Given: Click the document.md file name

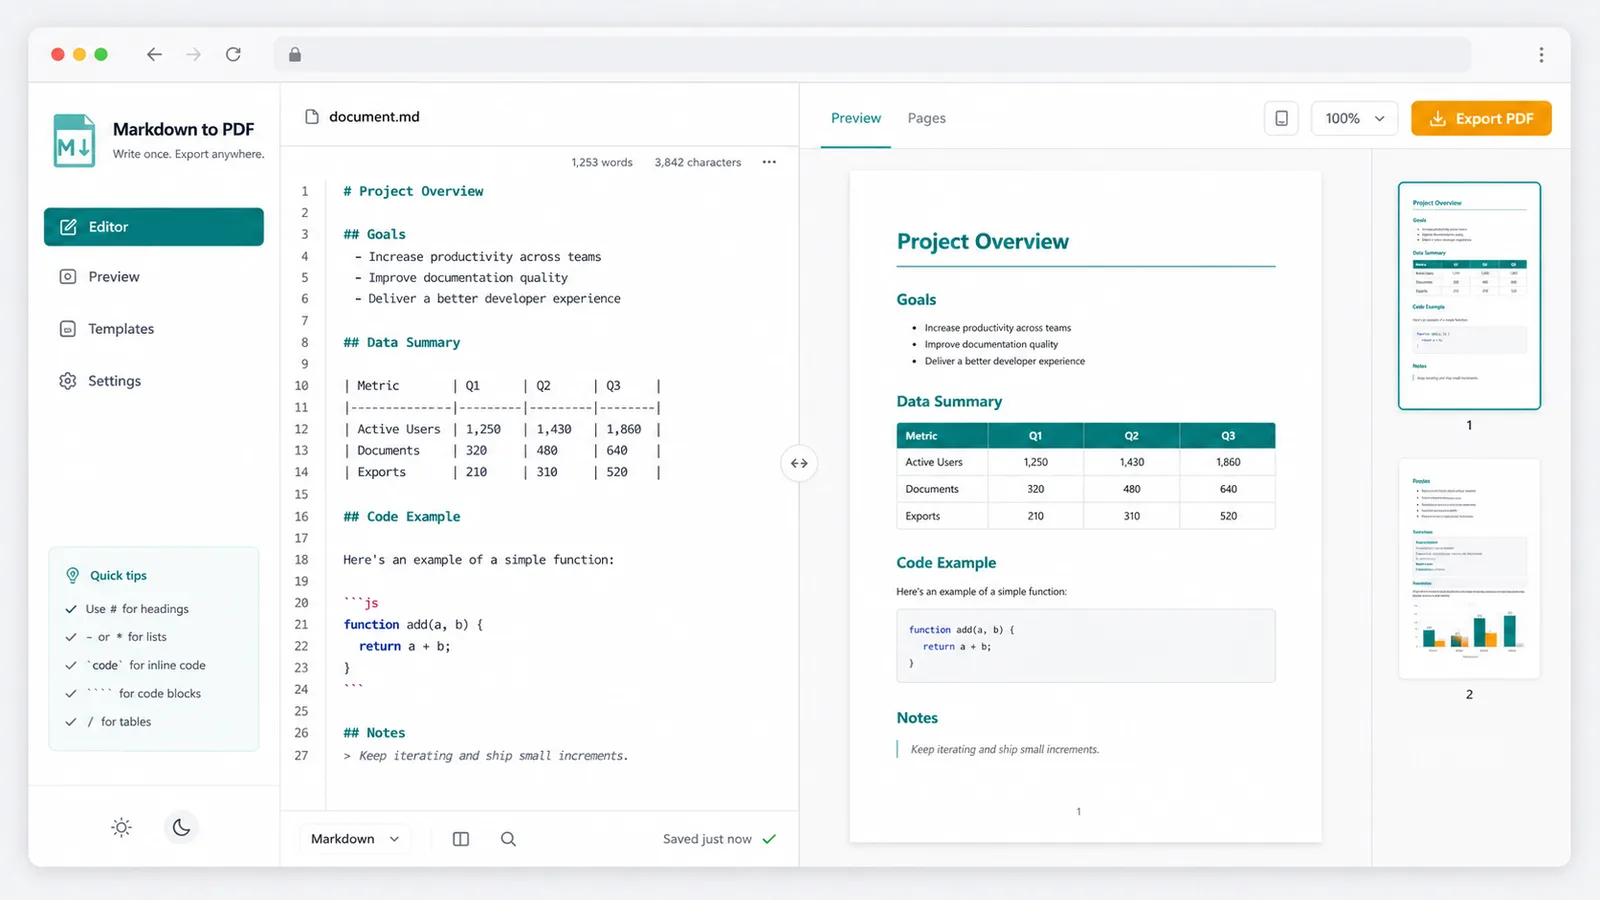Looking at the screenshot, I should pos(374,117).
